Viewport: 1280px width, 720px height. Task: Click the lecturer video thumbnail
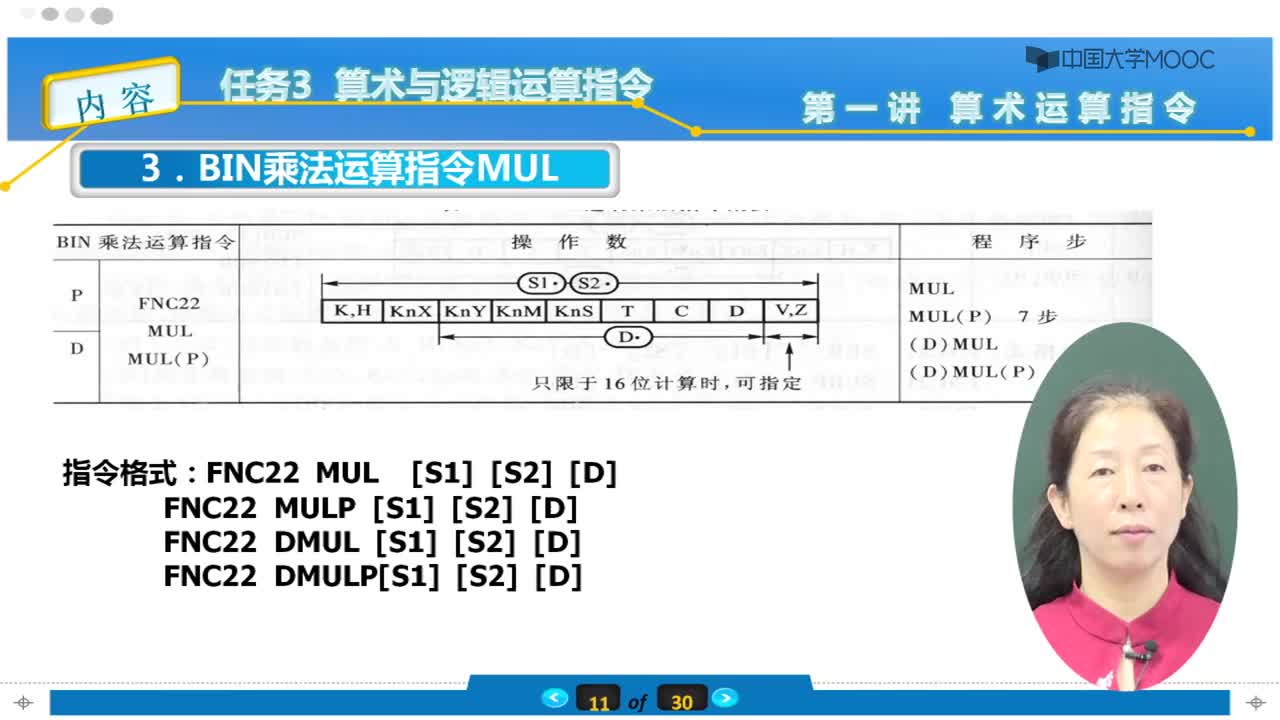[x=1125, y=506]
